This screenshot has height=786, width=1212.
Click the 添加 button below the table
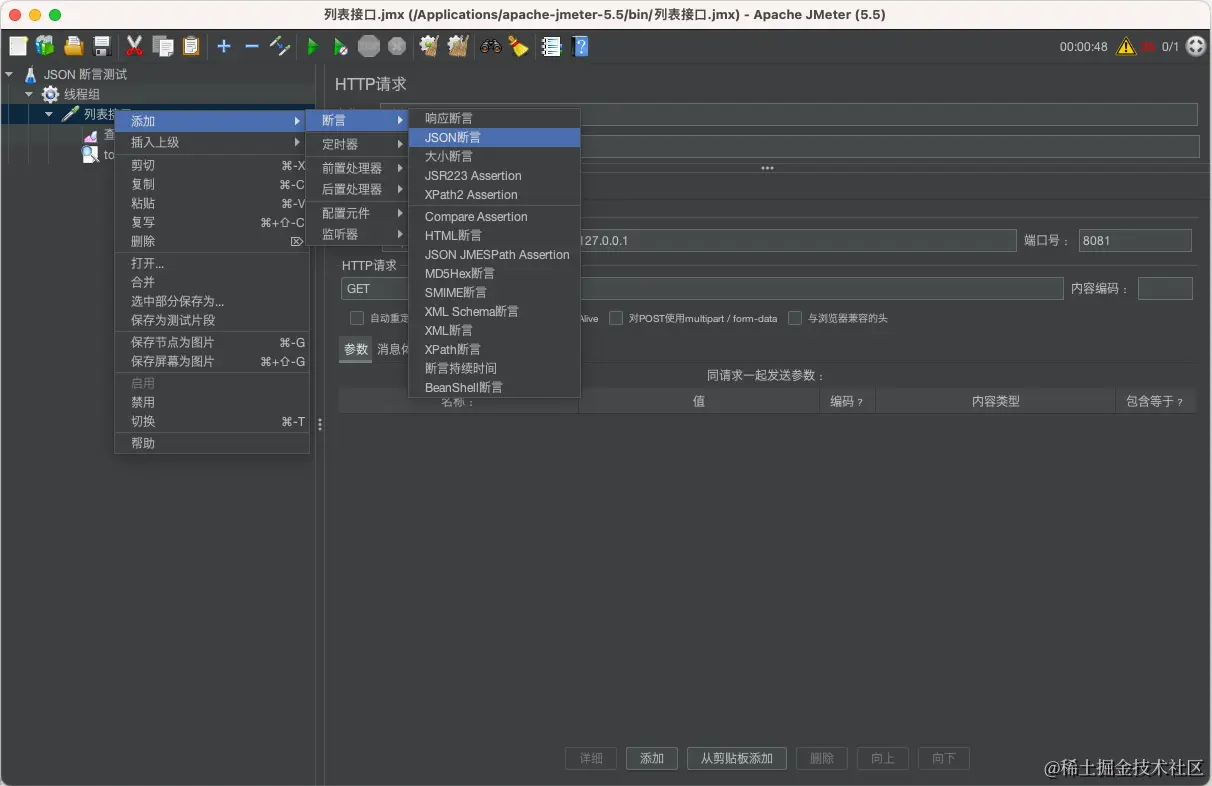pos(652,758)
